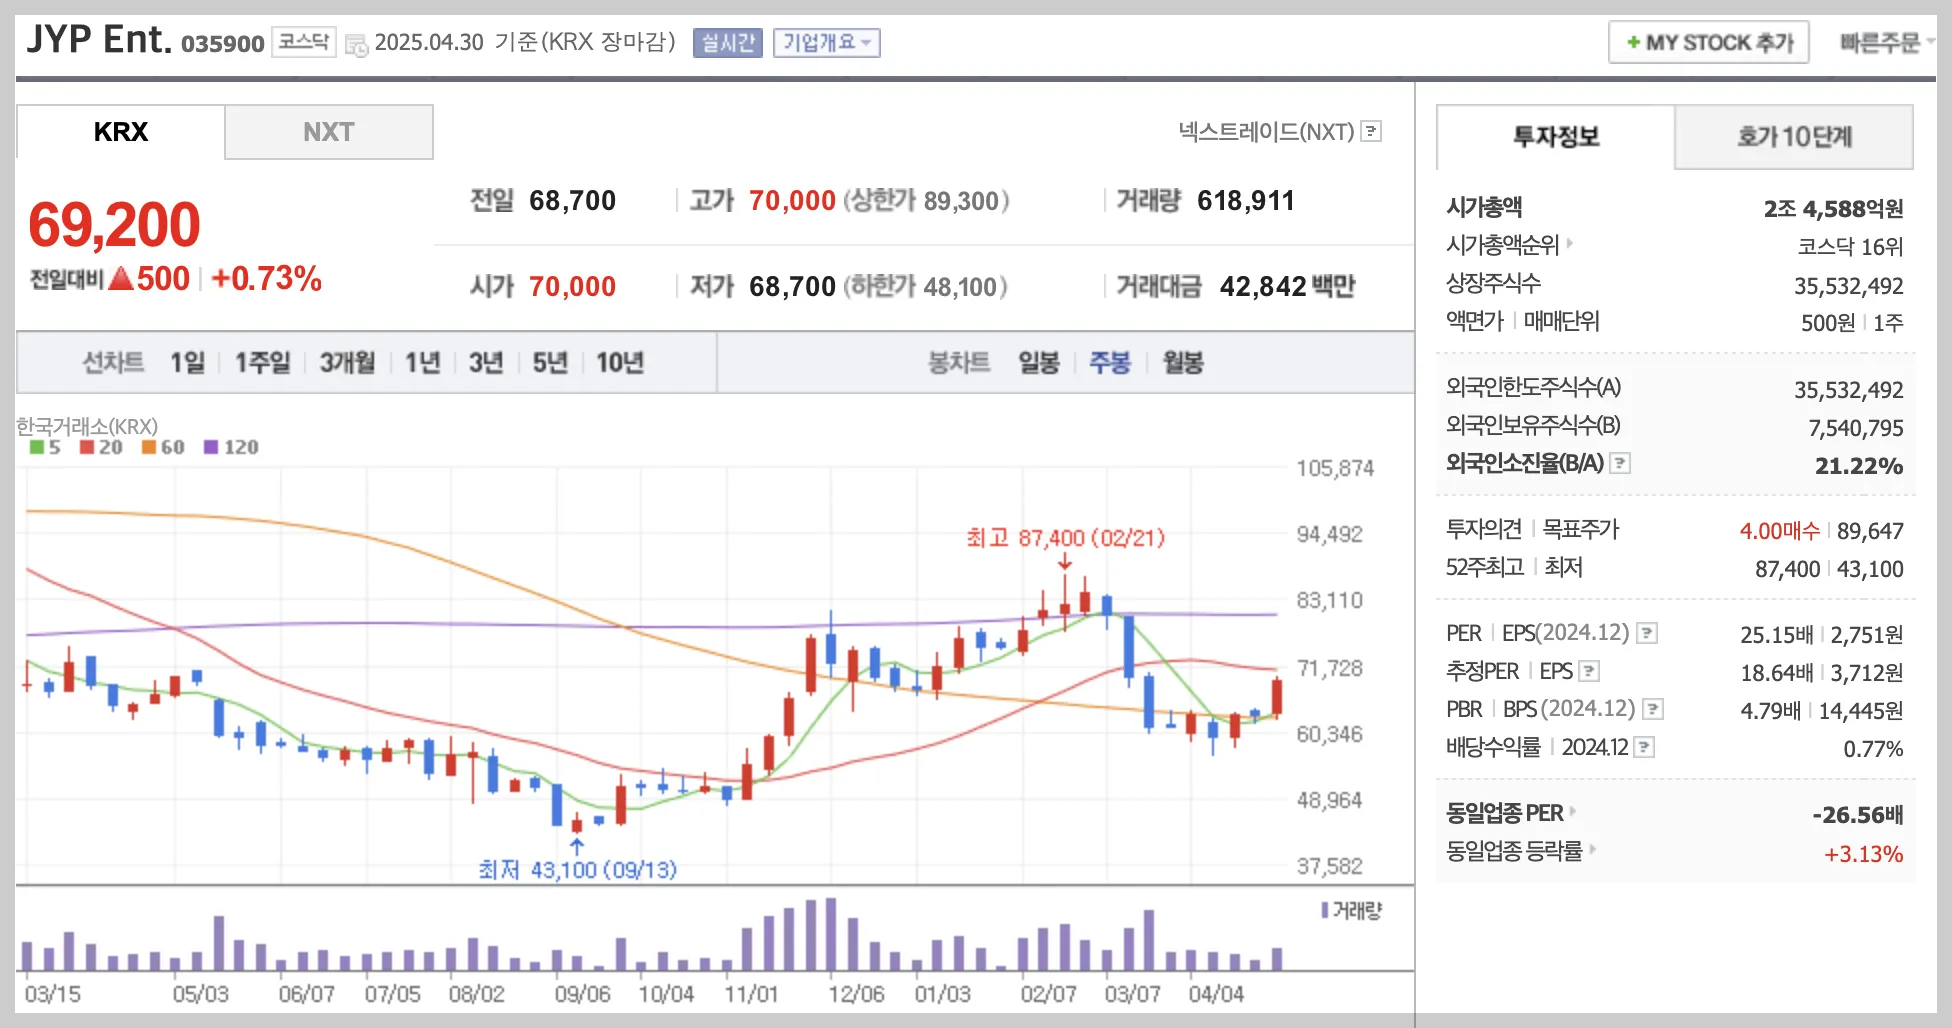Screen dimensions: 1952x1028
Task: Open the 배당수익률 2024.12 help icon
Action: click(x=1644, y=747)
